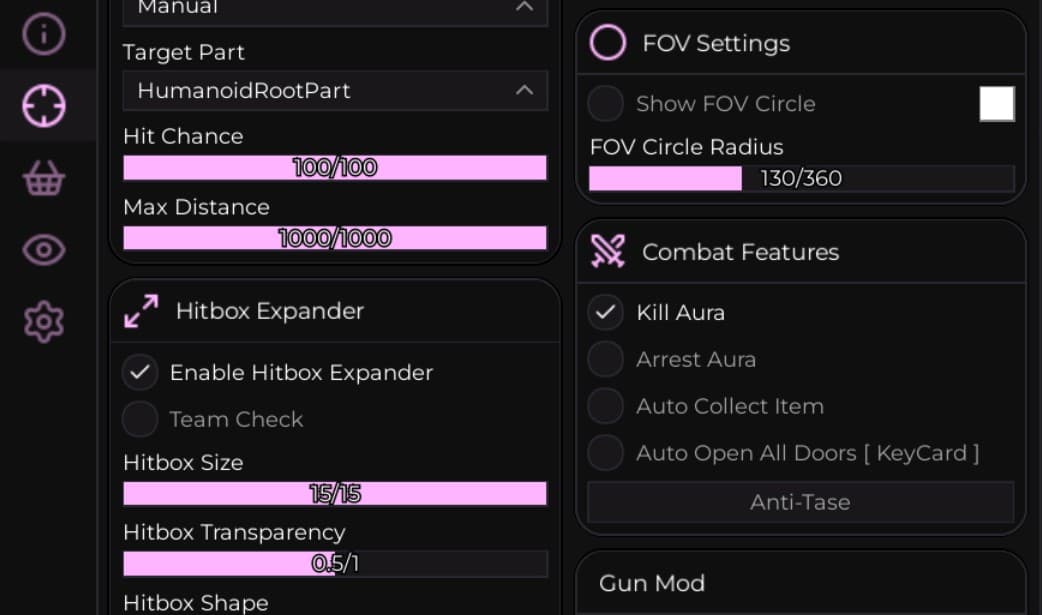Click the FOV Circle Radius slider bar
The height and width of the screenshot is (615, 1042).
coord(800,178)
